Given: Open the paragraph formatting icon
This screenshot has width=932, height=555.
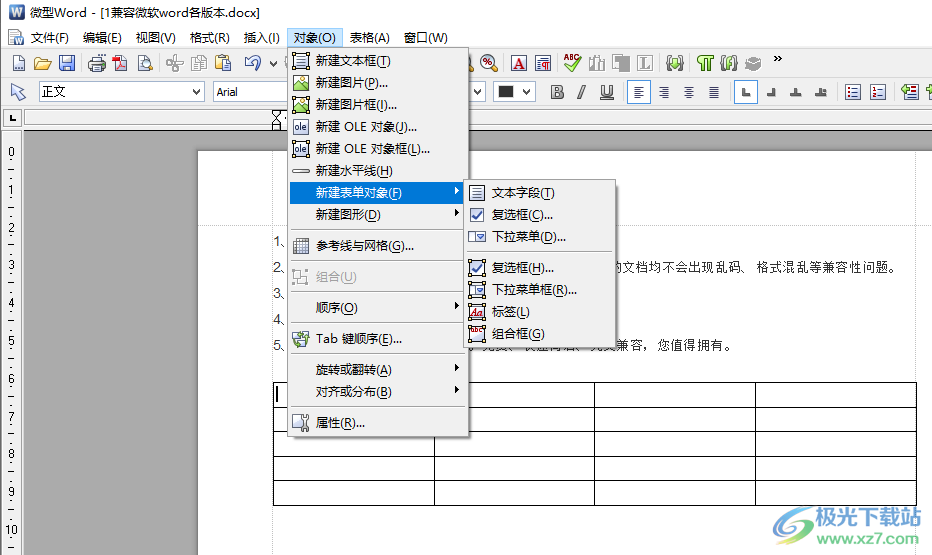Looking at the screenshot, I should [x=543, y=63].
